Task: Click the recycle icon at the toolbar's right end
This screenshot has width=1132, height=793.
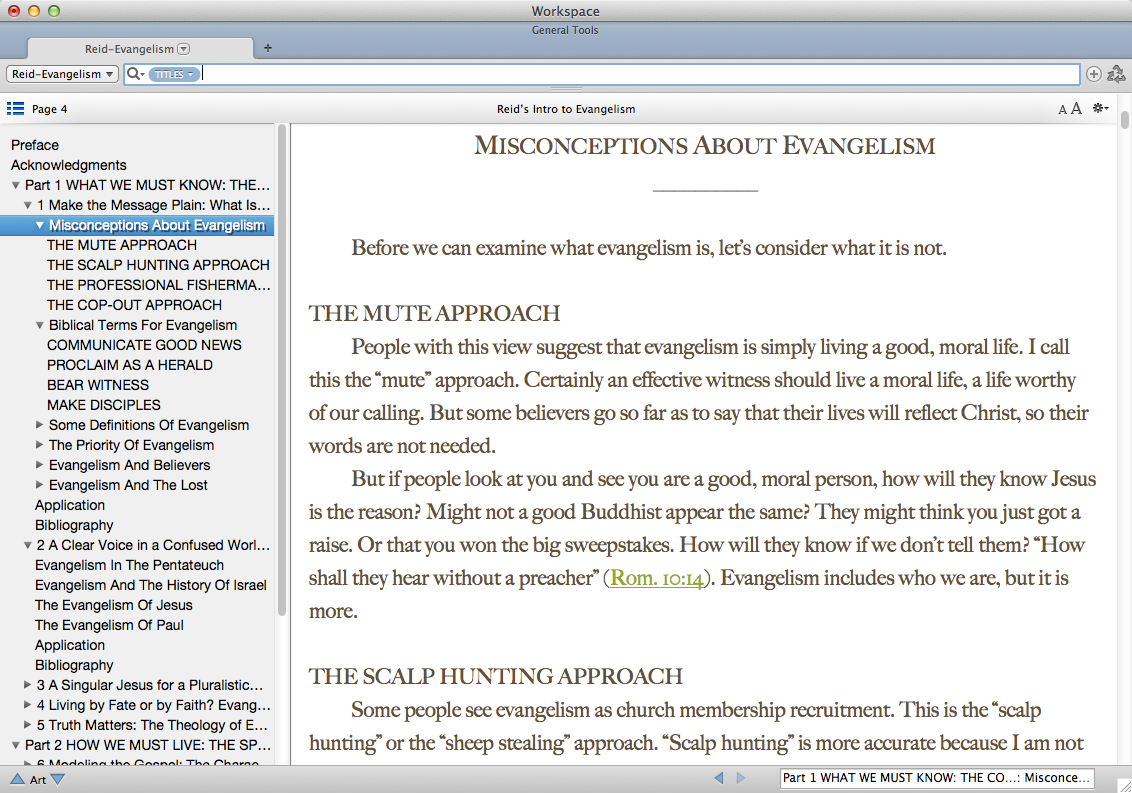Action: coord(1116,74)
